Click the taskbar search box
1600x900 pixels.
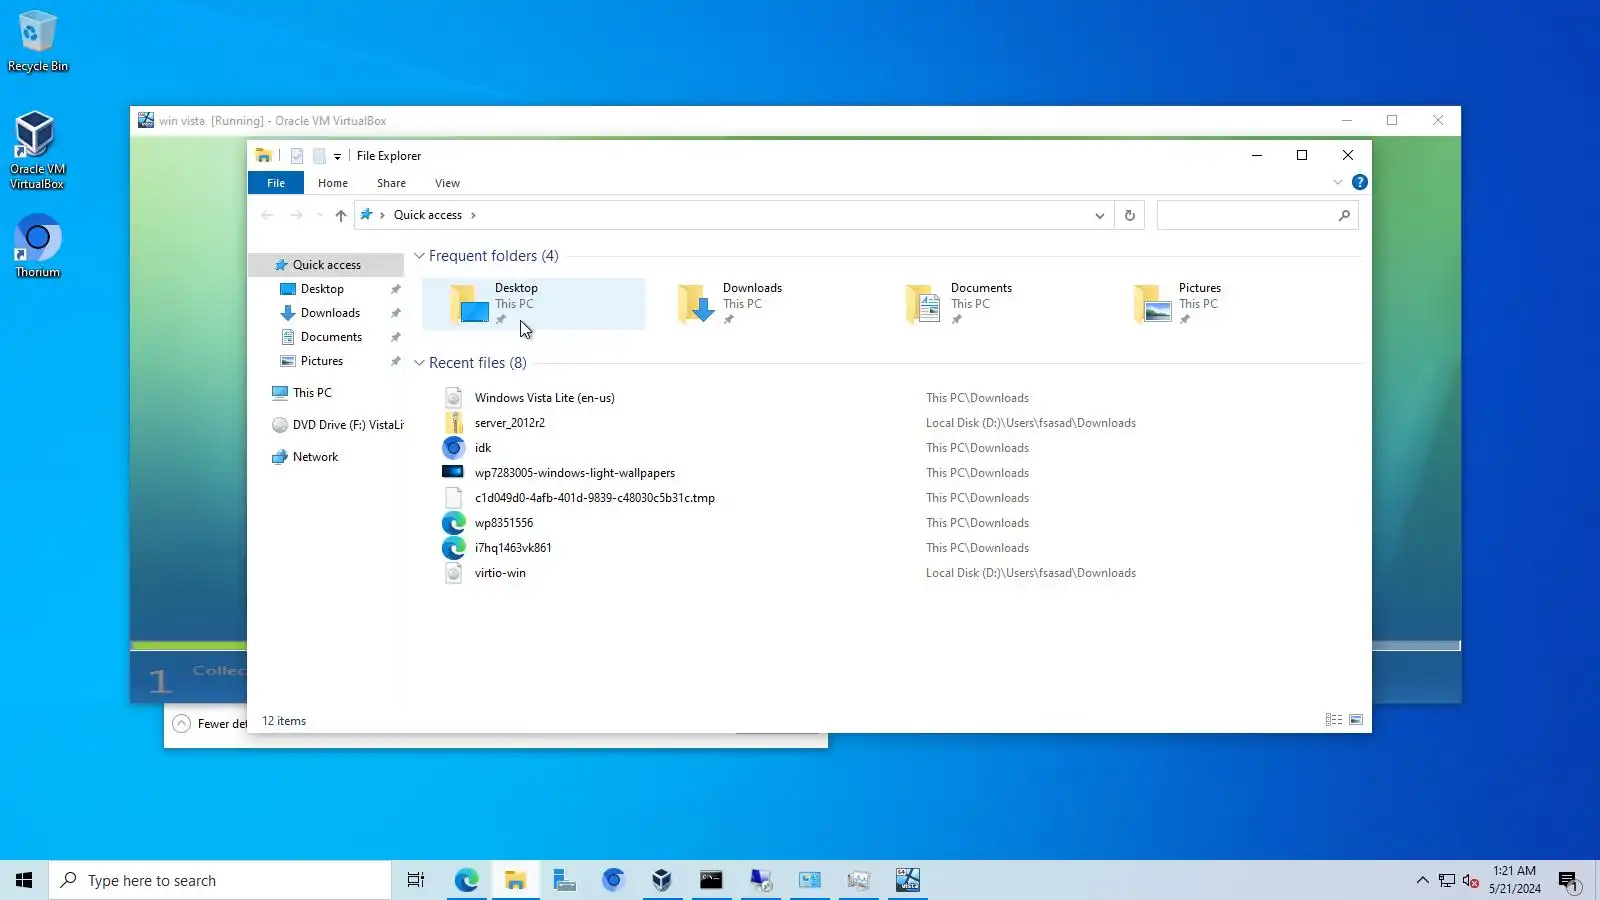(x=220, y=880)
